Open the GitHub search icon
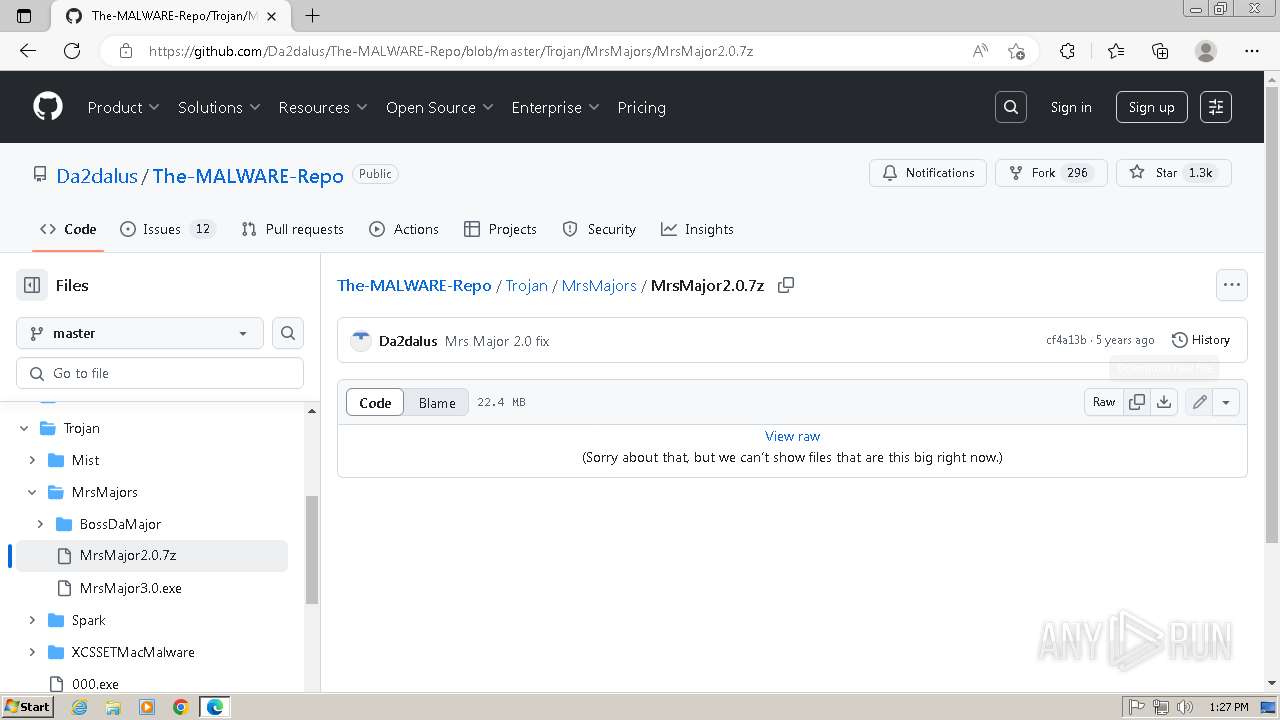Viewport: 1280px width, 720px height. click(1011, 107)
